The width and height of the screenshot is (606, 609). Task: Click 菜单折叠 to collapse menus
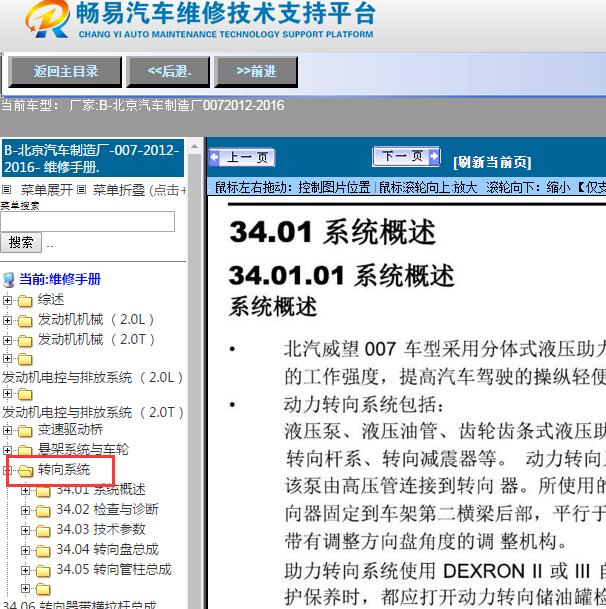click(118, 190)
